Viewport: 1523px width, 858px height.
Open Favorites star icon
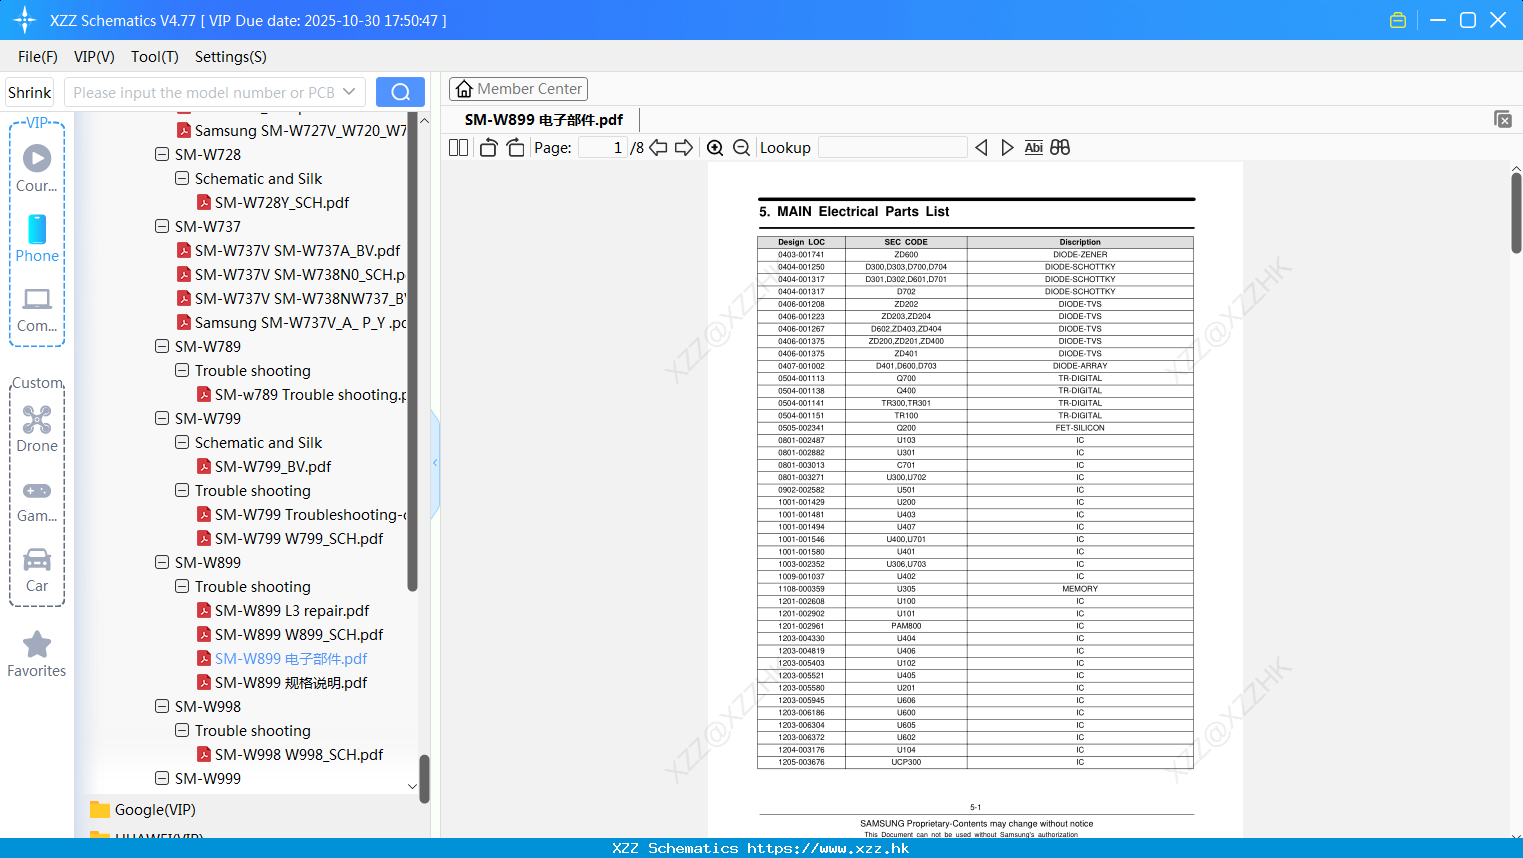[x=37, y=654]
